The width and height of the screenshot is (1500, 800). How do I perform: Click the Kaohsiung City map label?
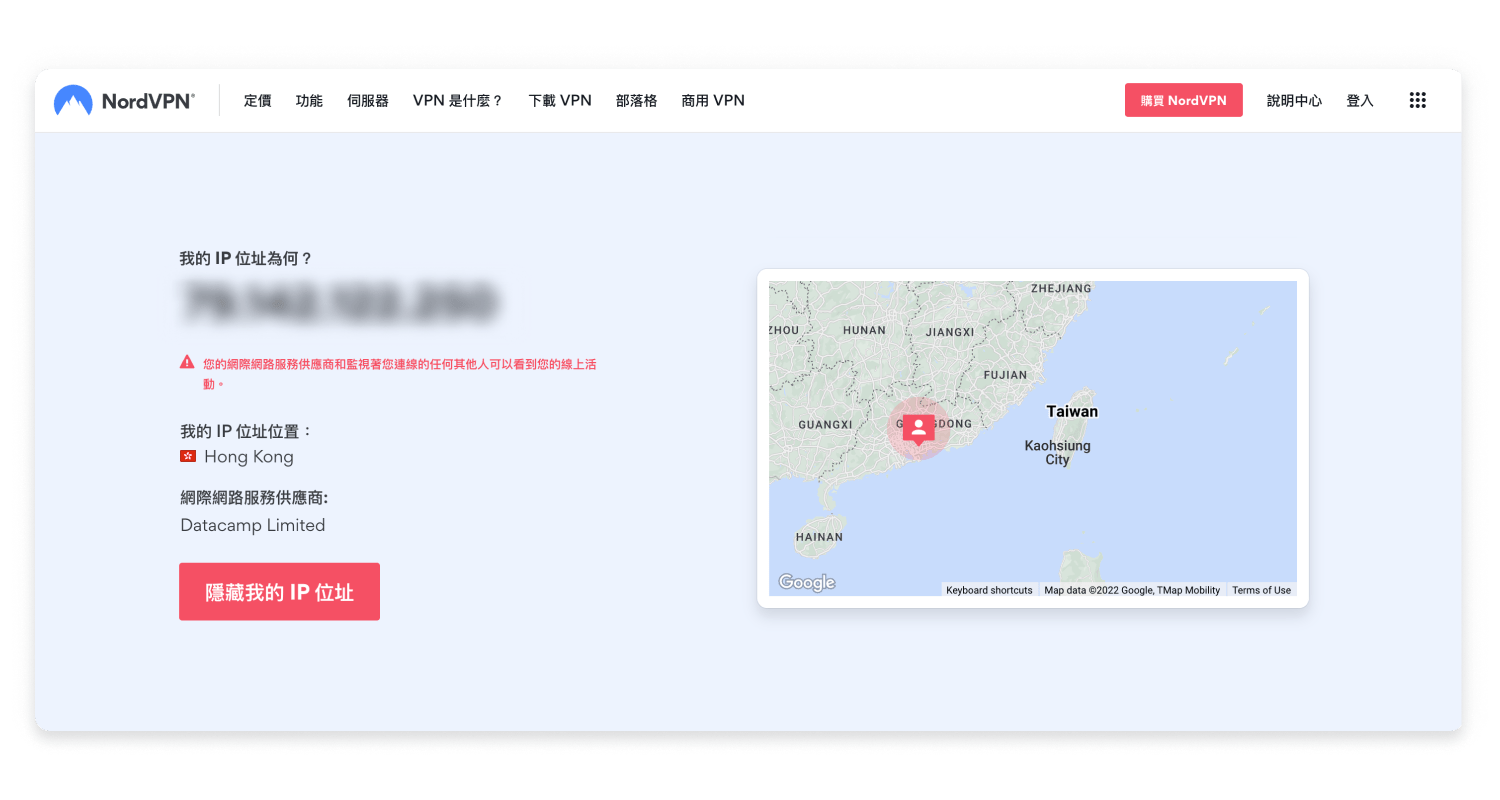point(1057,453)
